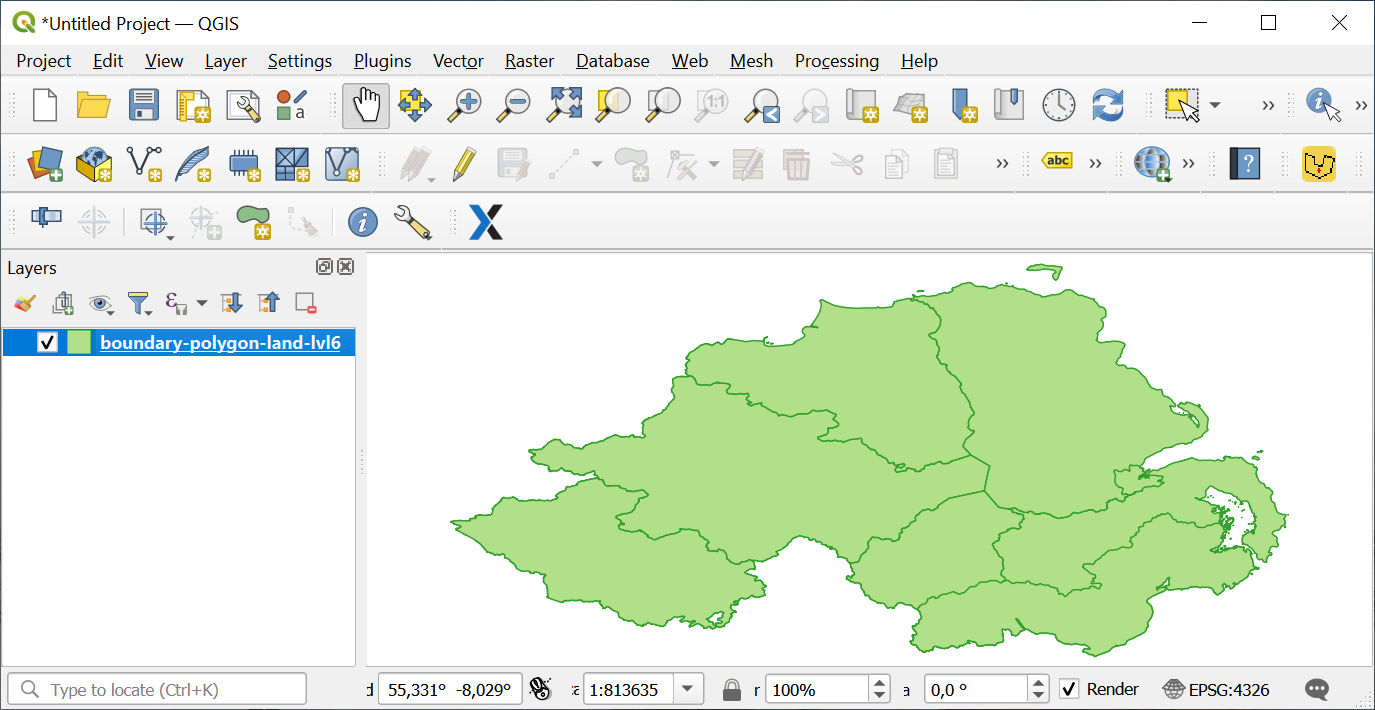Open the Processing menu
Image resolution: width=1375 pixels, height=710 pixels.
click(836, 61)
